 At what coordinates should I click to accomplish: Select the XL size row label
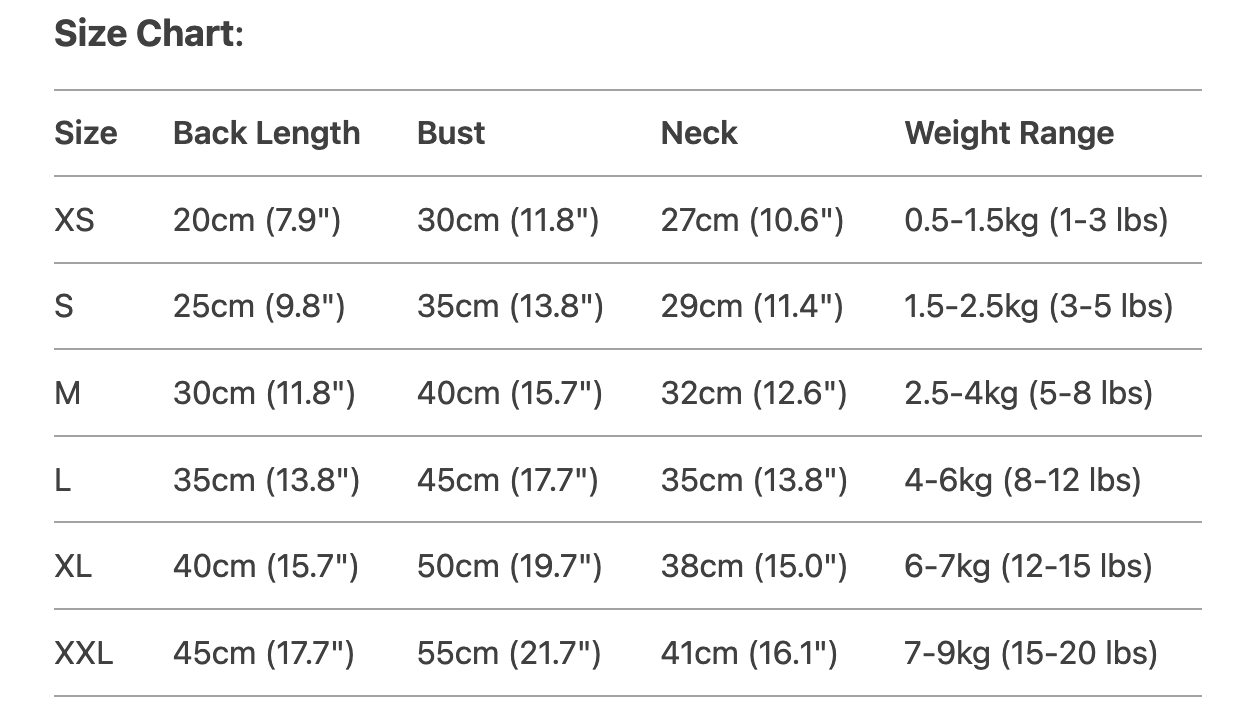73,567
